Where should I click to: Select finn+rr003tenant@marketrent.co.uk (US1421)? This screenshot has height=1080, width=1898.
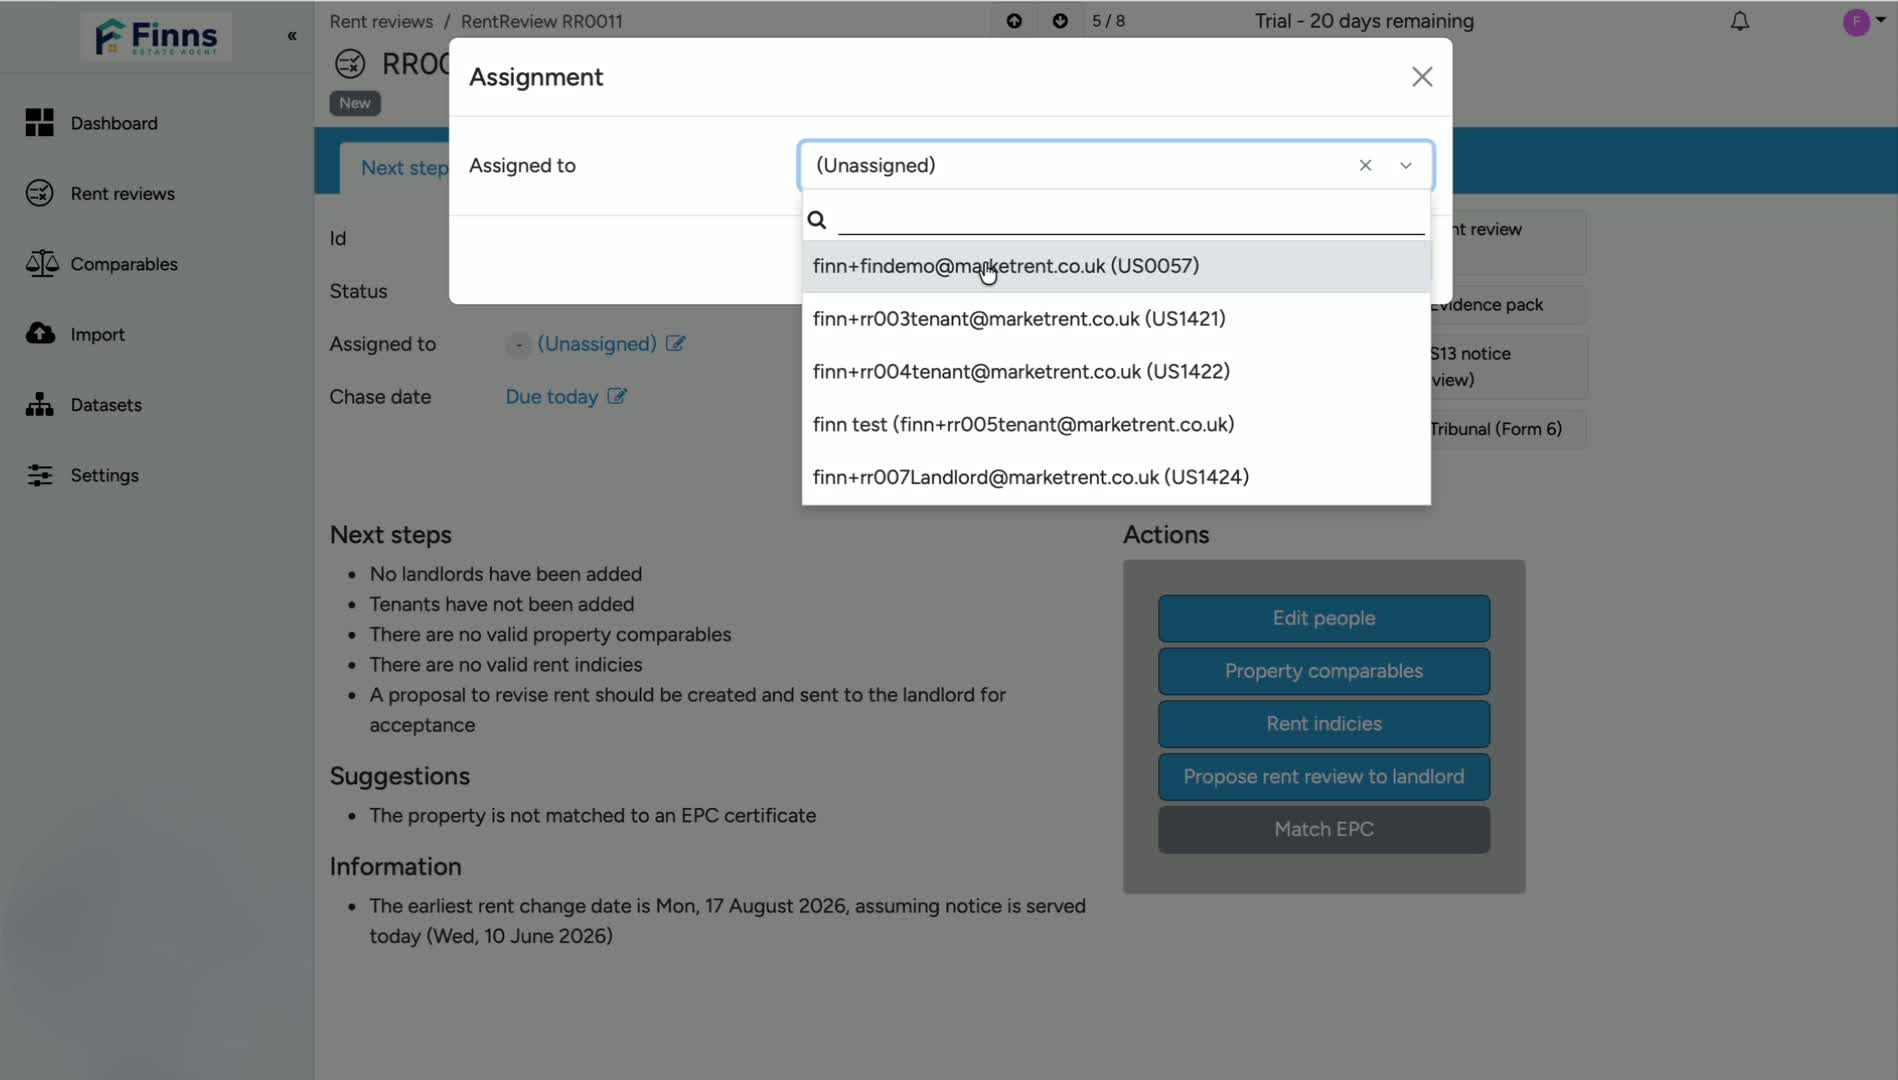pos(1116,319)
